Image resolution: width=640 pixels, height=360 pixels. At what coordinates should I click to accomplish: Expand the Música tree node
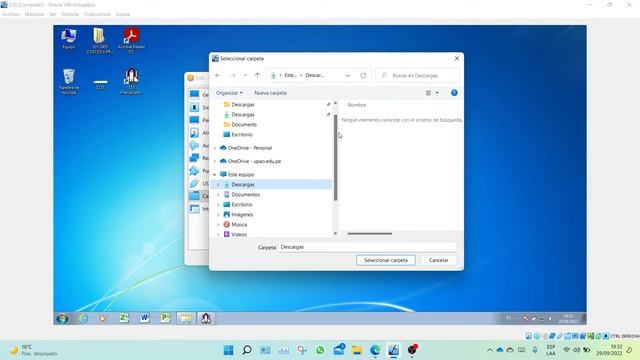point(218,224)
